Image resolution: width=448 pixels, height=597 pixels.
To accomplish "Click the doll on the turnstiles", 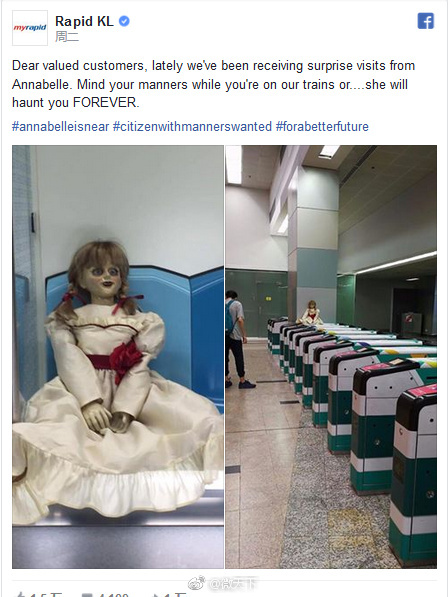I will coord(312,313).
